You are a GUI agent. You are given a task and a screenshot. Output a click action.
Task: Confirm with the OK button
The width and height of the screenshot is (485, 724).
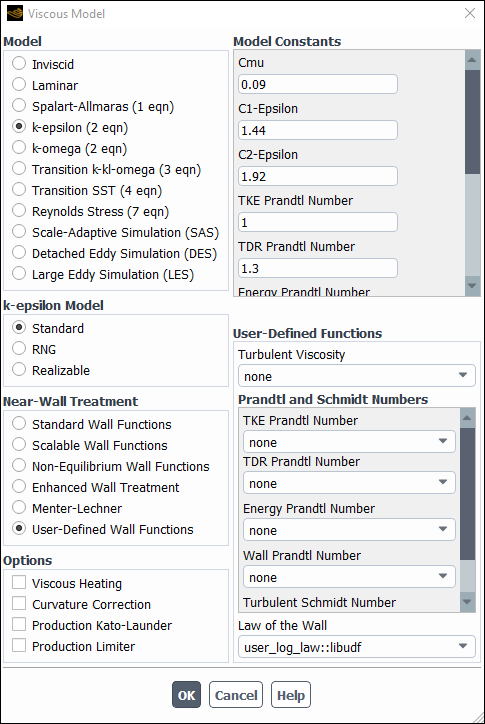(187, 694)
